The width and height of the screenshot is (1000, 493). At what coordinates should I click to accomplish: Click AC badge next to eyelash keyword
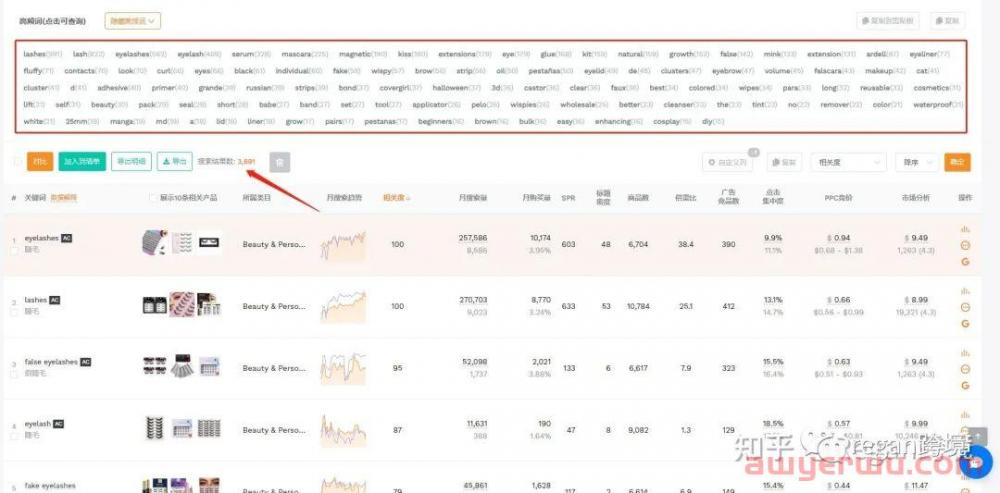[x=59, y=423]
